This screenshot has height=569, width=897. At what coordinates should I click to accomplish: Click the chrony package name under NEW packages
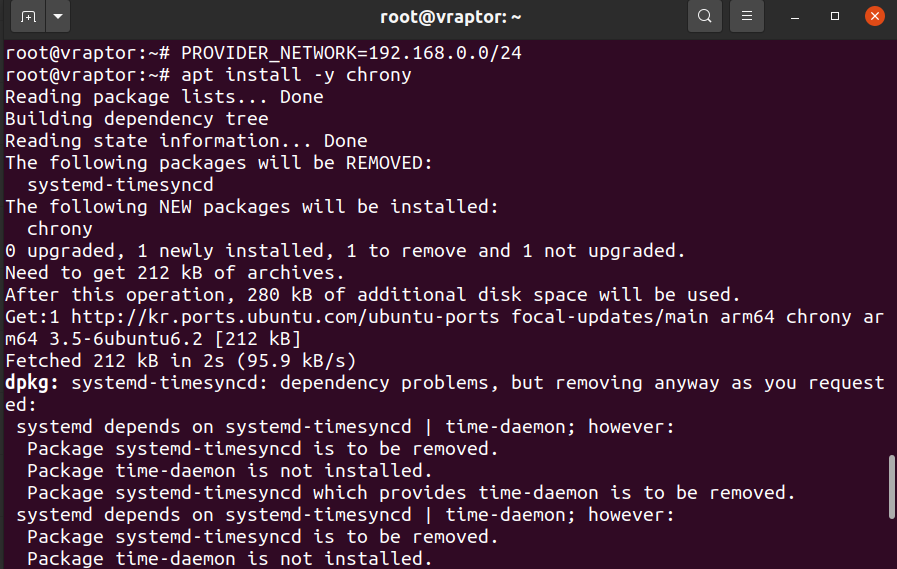click(x=59, y=229)
